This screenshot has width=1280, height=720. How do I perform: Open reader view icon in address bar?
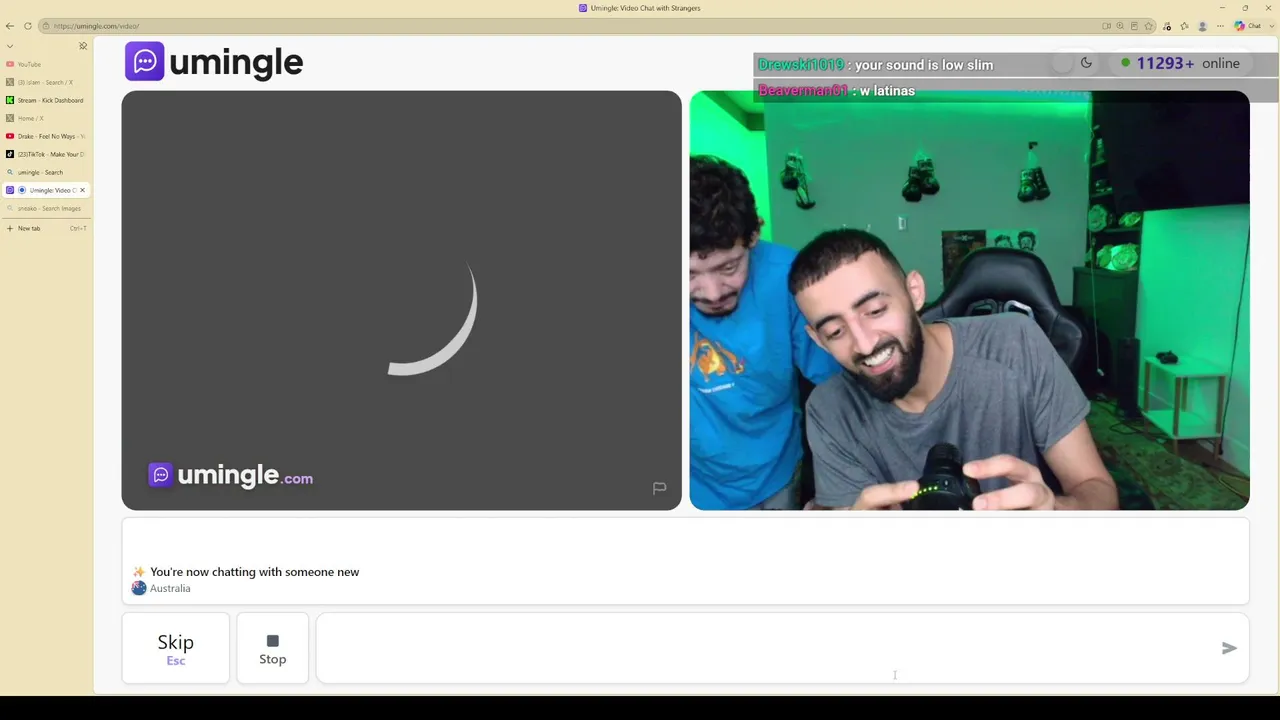pyautogui.click(x=1134, y=26)
